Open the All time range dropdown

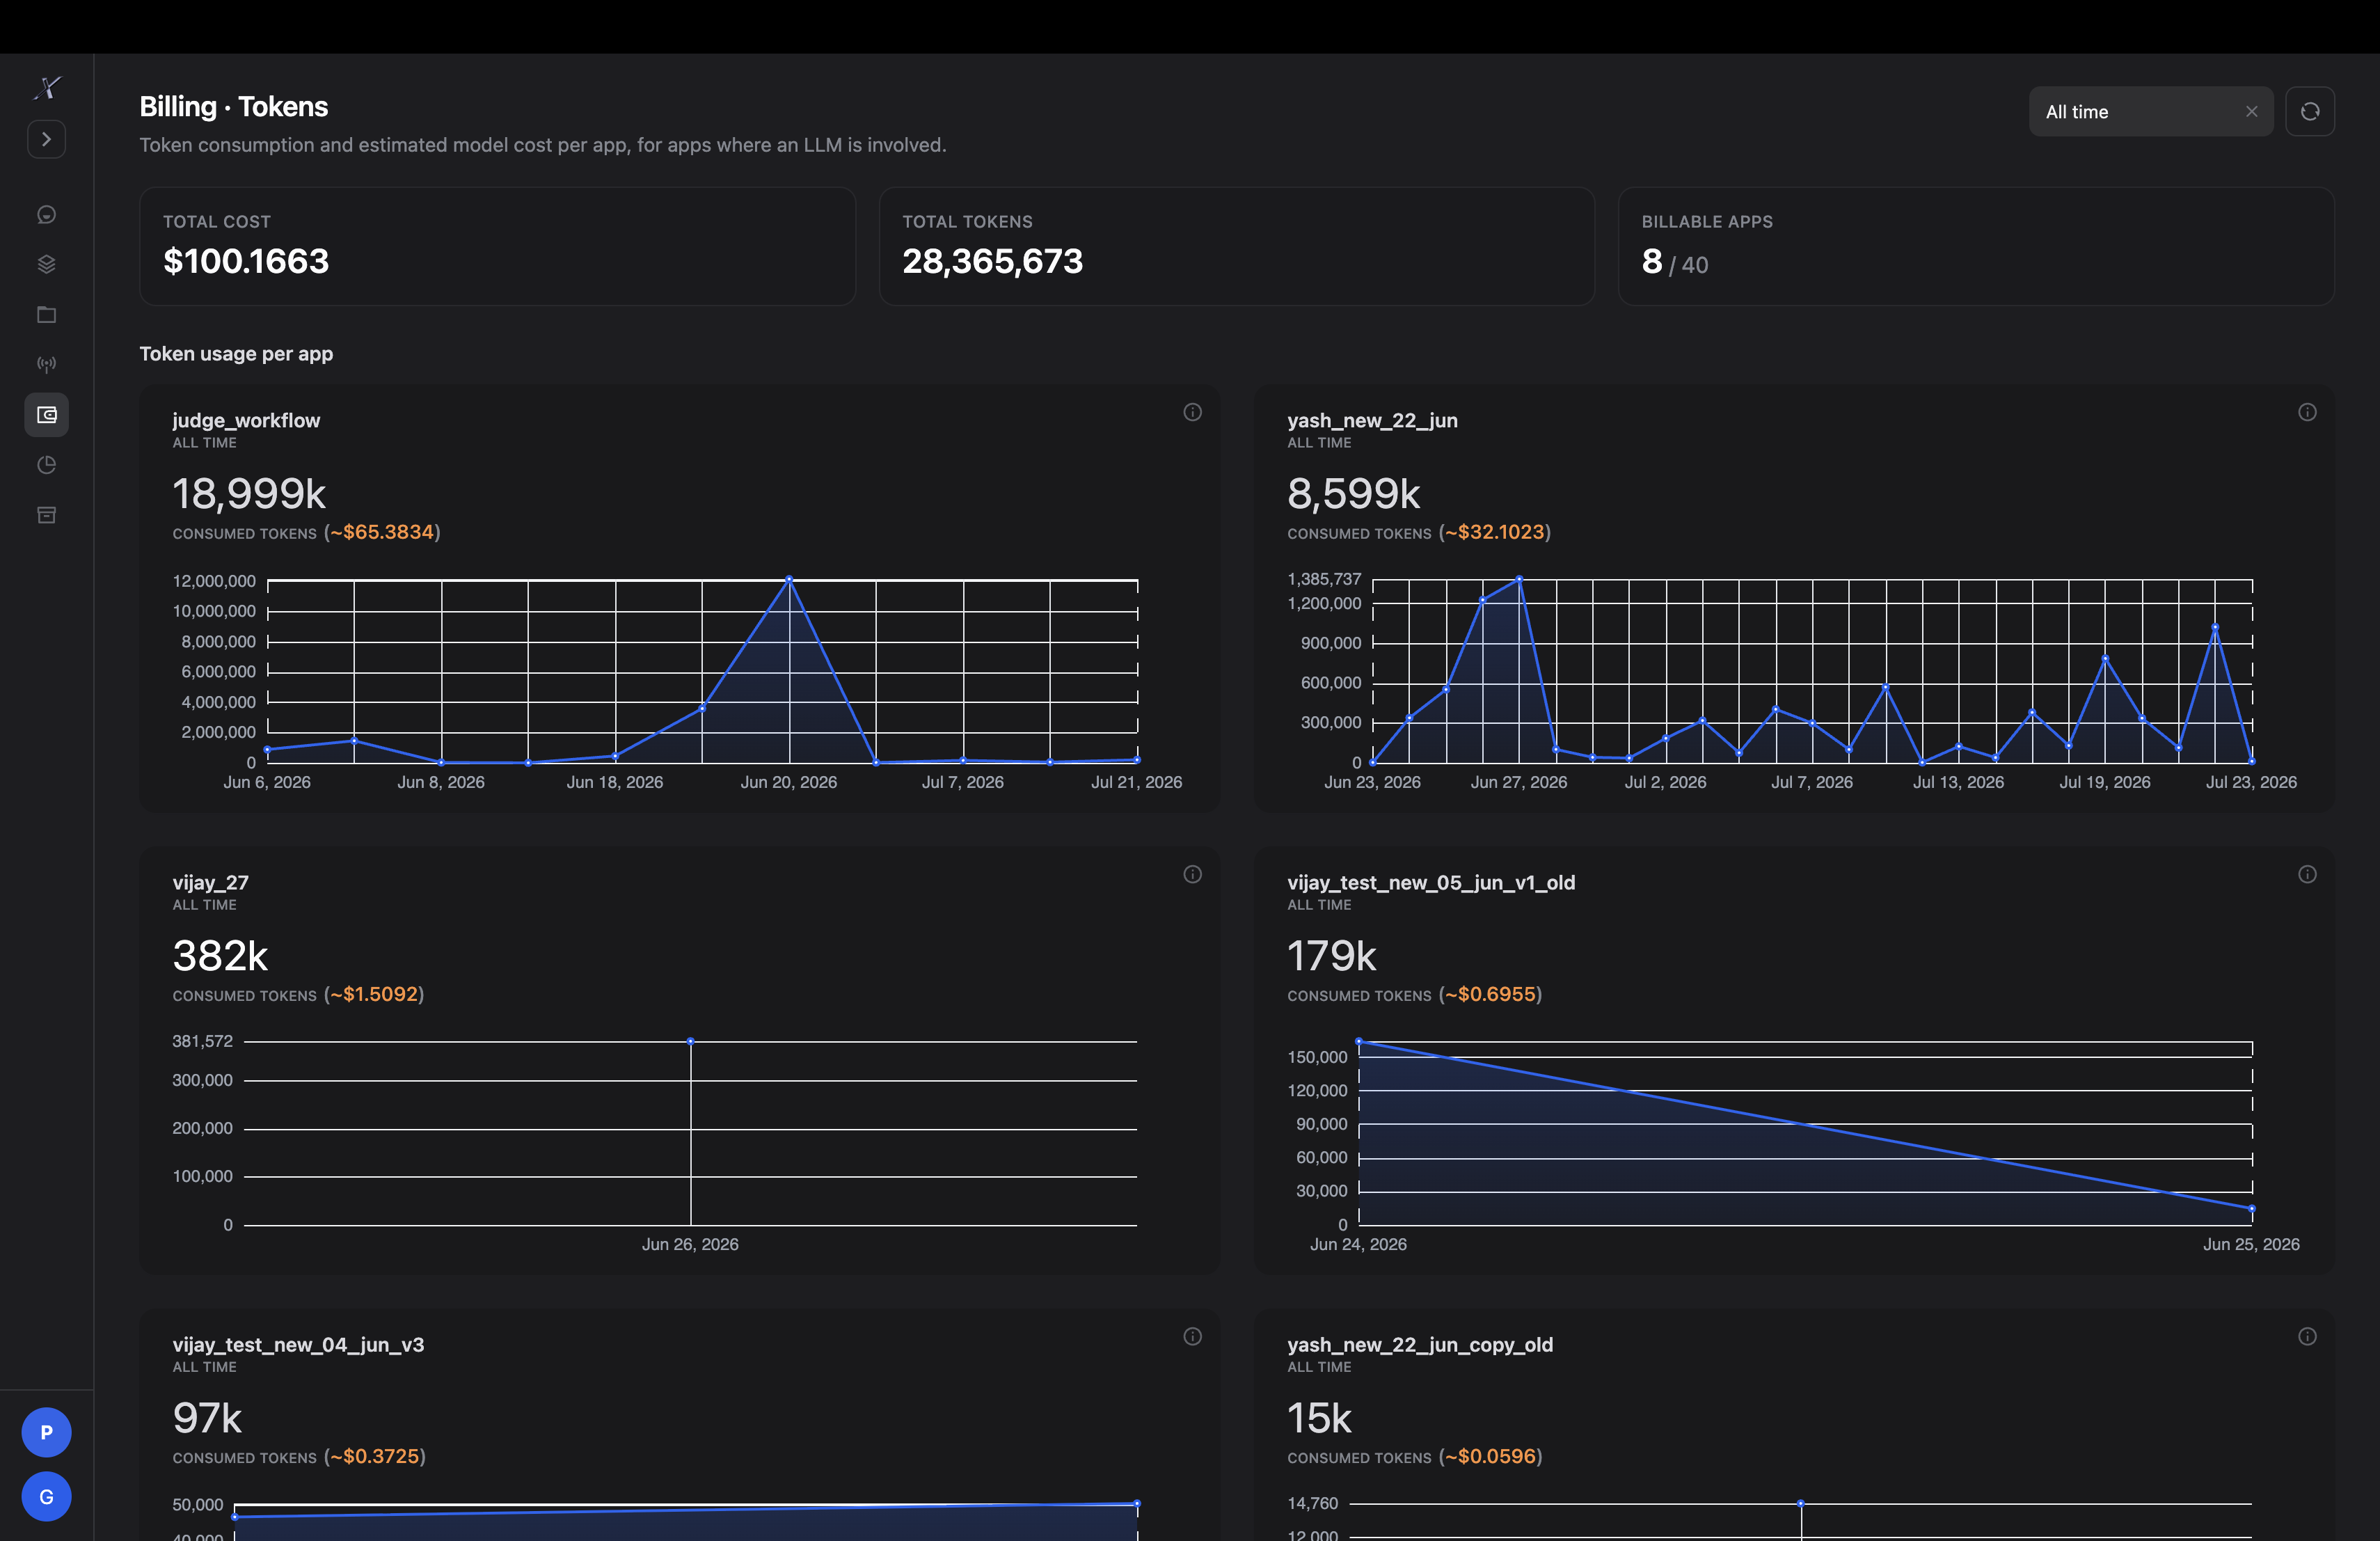coord(2150,111)
